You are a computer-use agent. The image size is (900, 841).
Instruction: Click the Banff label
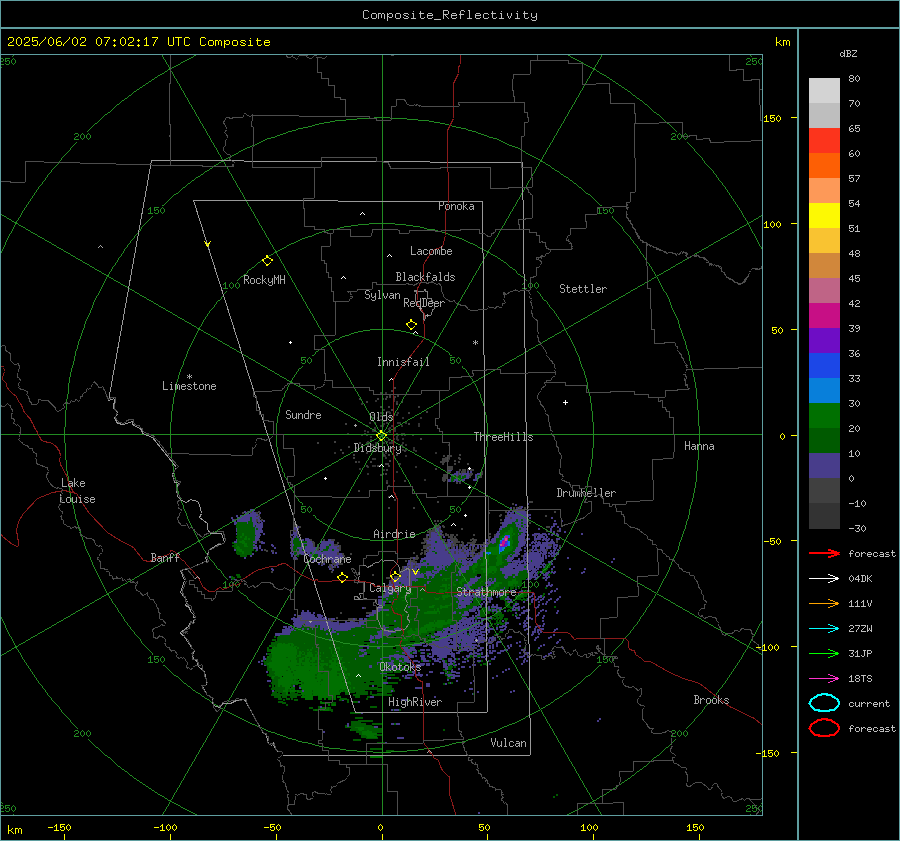click(165, 557)
